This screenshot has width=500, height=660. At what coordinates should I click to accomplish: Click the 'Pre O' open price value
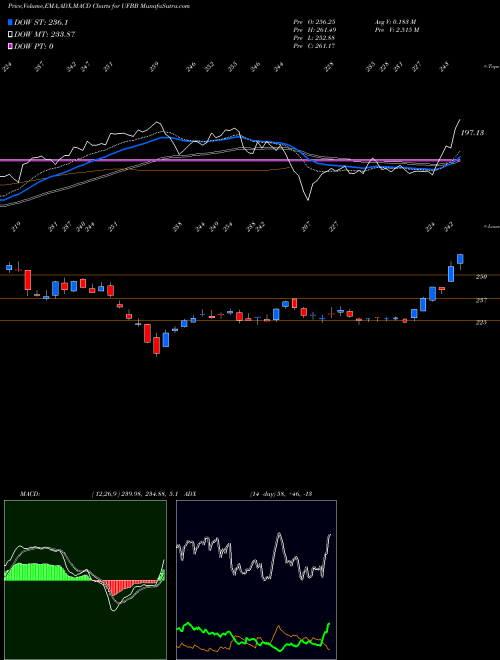(x=314, y=21)
